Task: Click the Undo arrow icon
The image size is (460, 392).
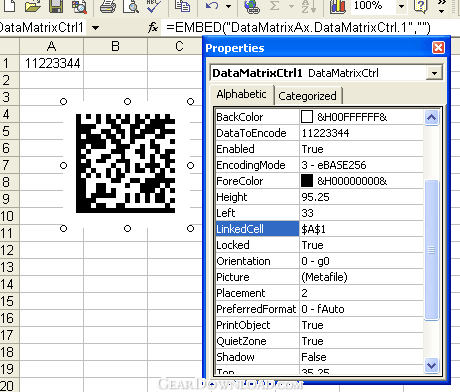Action: (212, 6)
